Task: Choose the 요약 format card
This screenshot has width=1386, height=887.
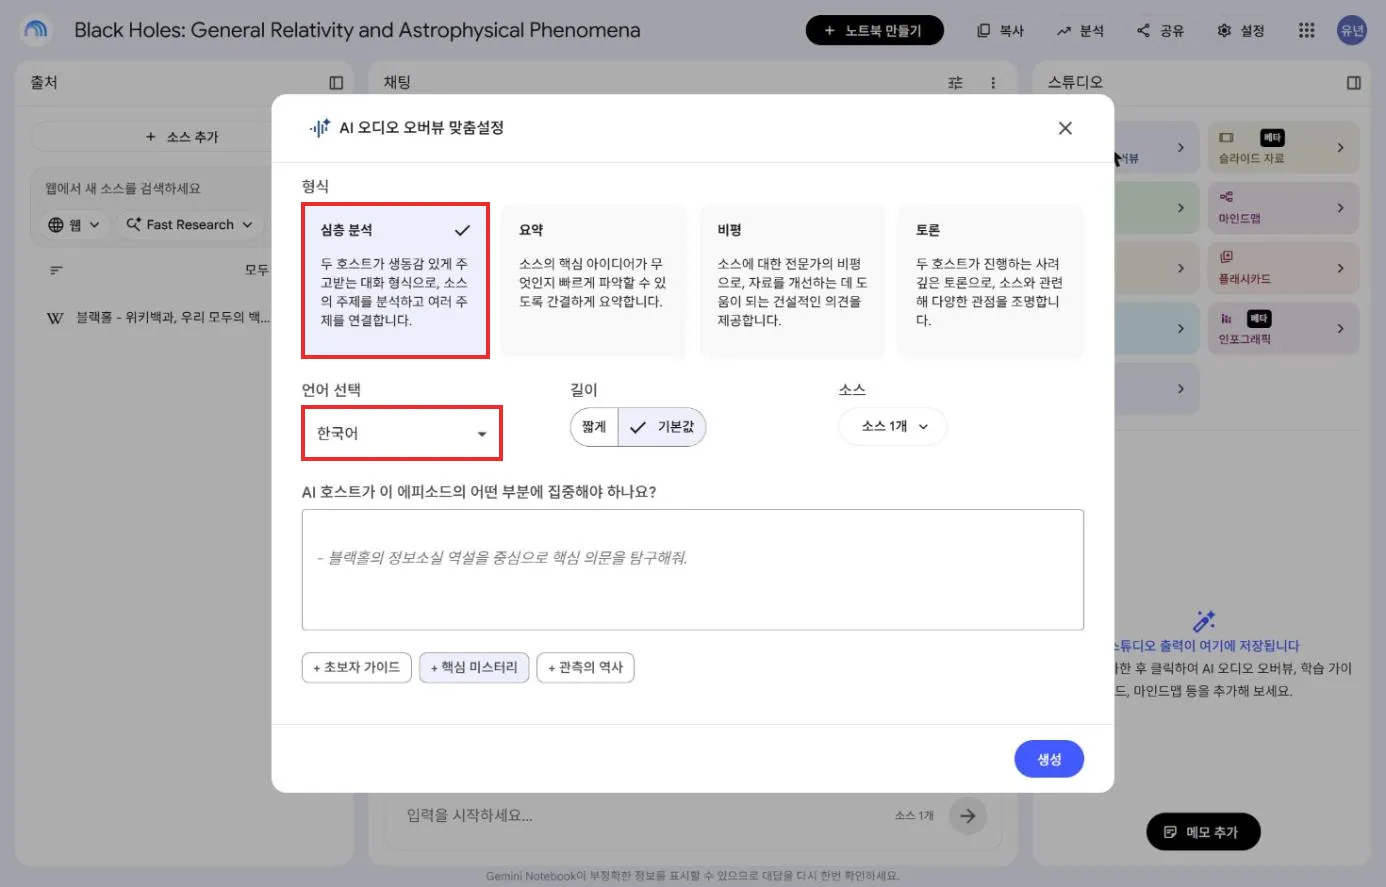Action: pyautogui.click(x=594, y=281)
